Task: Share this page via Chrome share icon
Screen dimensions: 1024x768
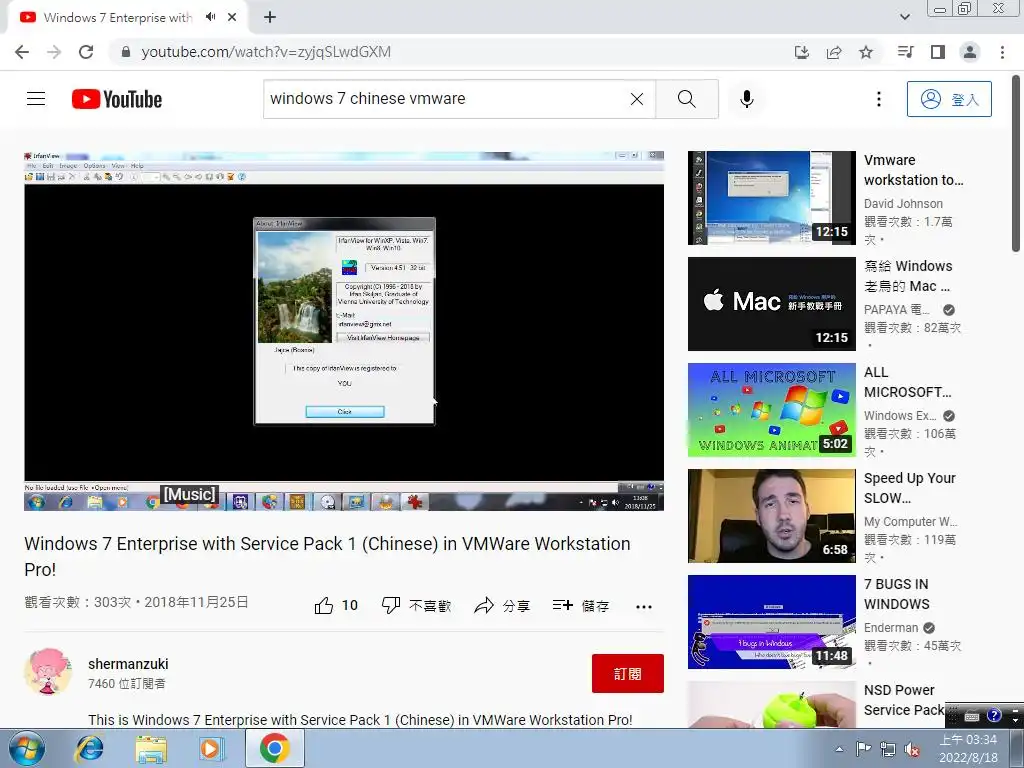Action: [x=834, y=52]
